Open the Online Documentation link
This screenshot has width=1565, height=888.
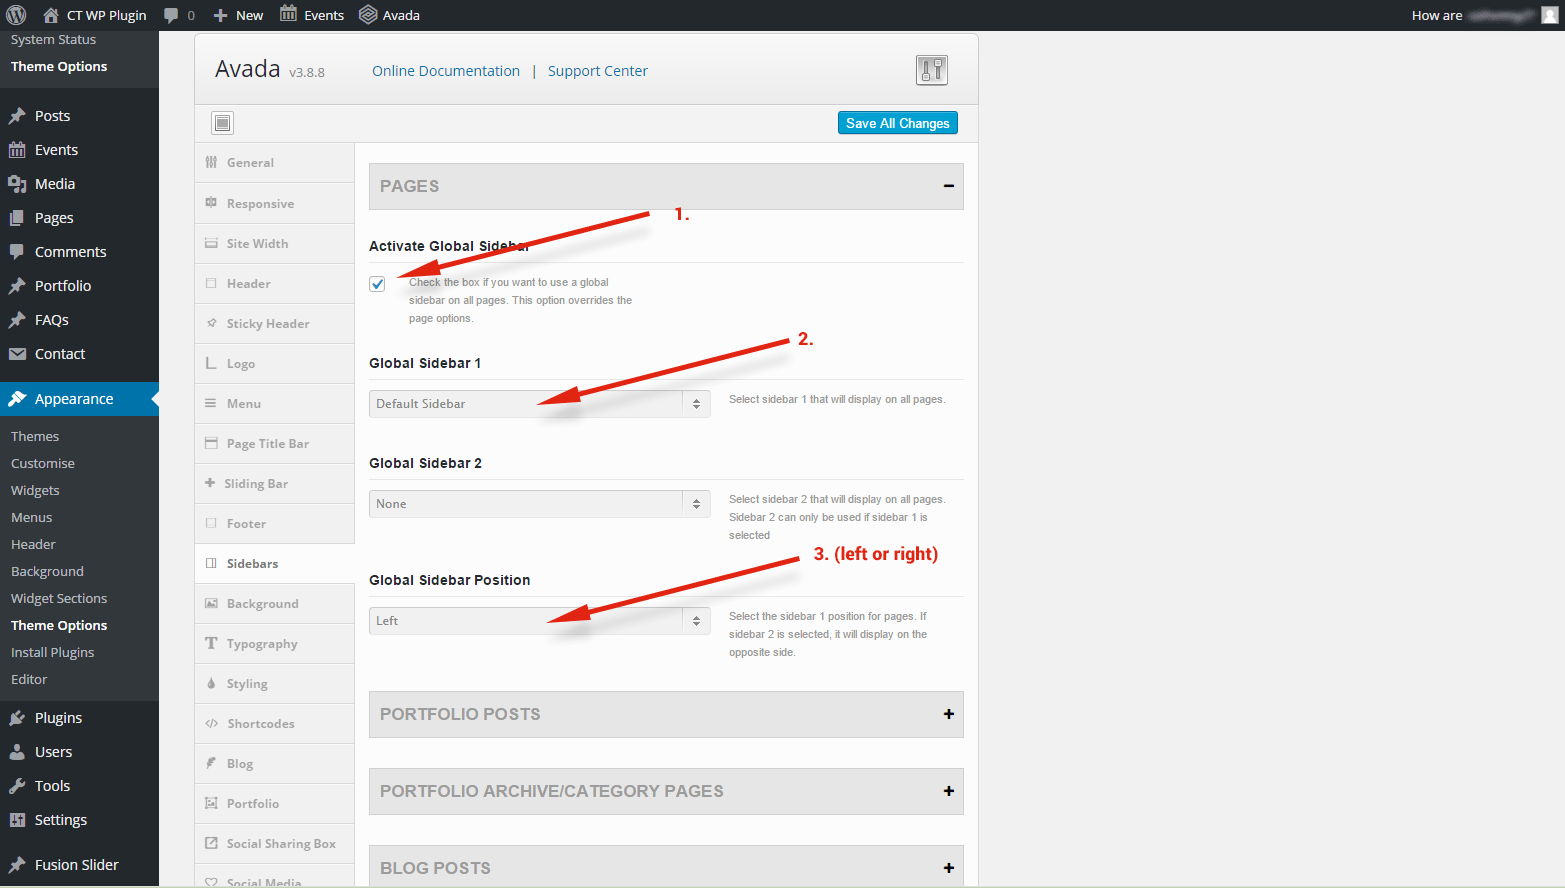[446, 71]
